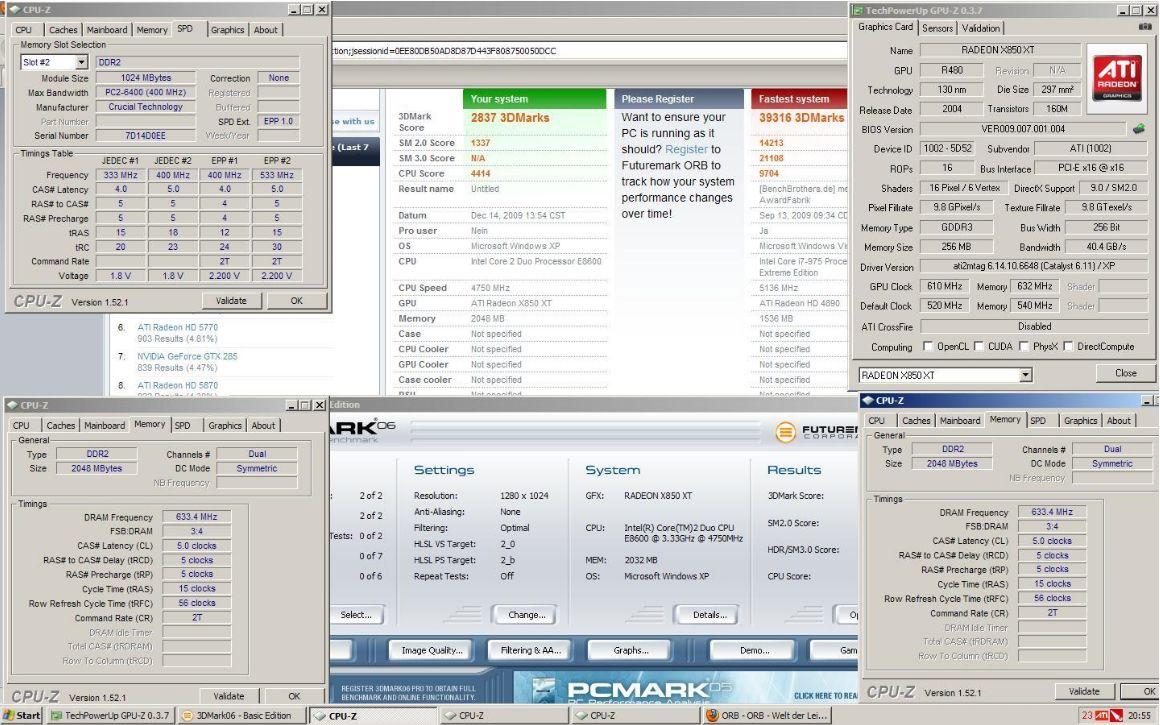Click the taskbar clock showing 20:55

[x=1139, y=715]
